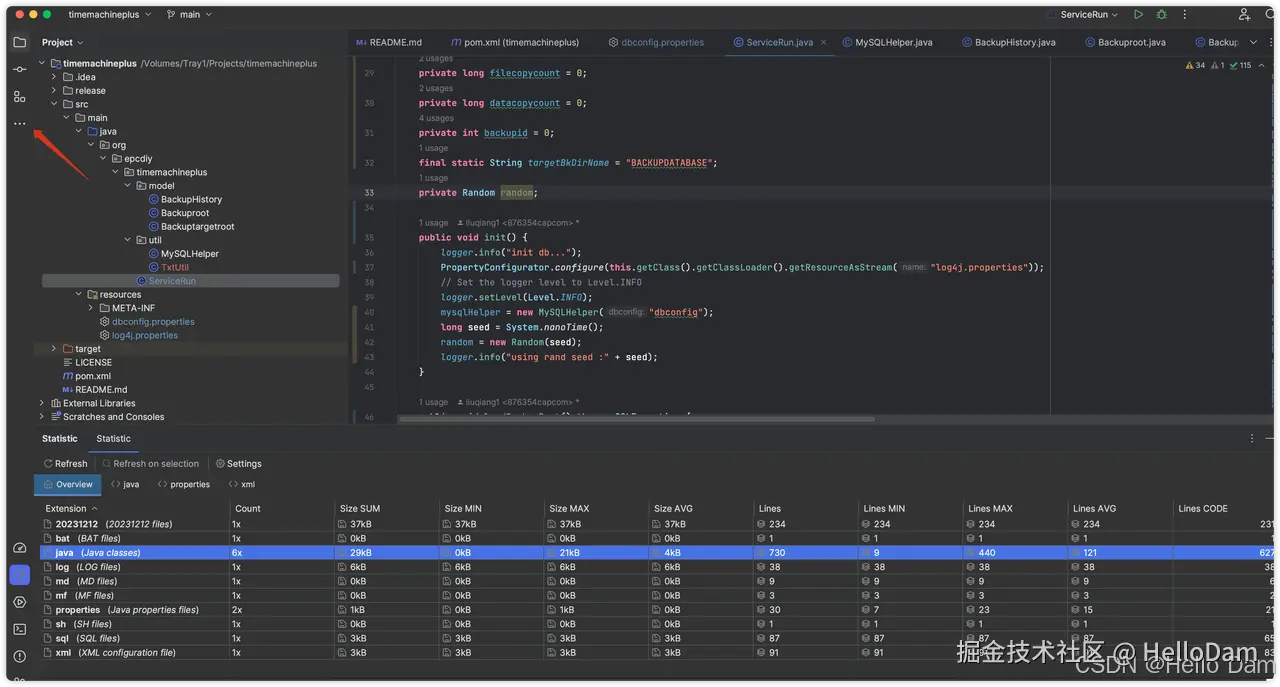Image resolution: width=1280 pixels, height=687 pixels.
Task: Open Settings in the Statistic toolbar
Action: (x=238, y=464)
